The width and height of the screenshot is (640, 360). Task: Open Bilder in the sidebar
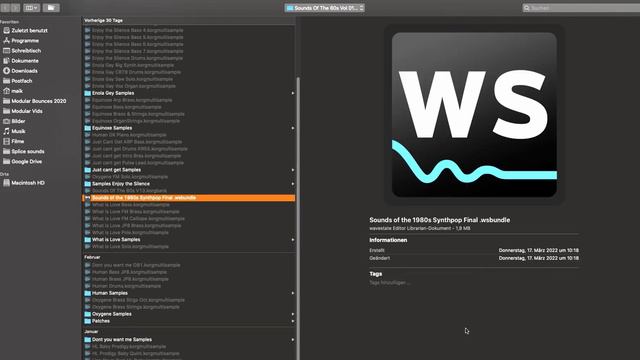14,121
